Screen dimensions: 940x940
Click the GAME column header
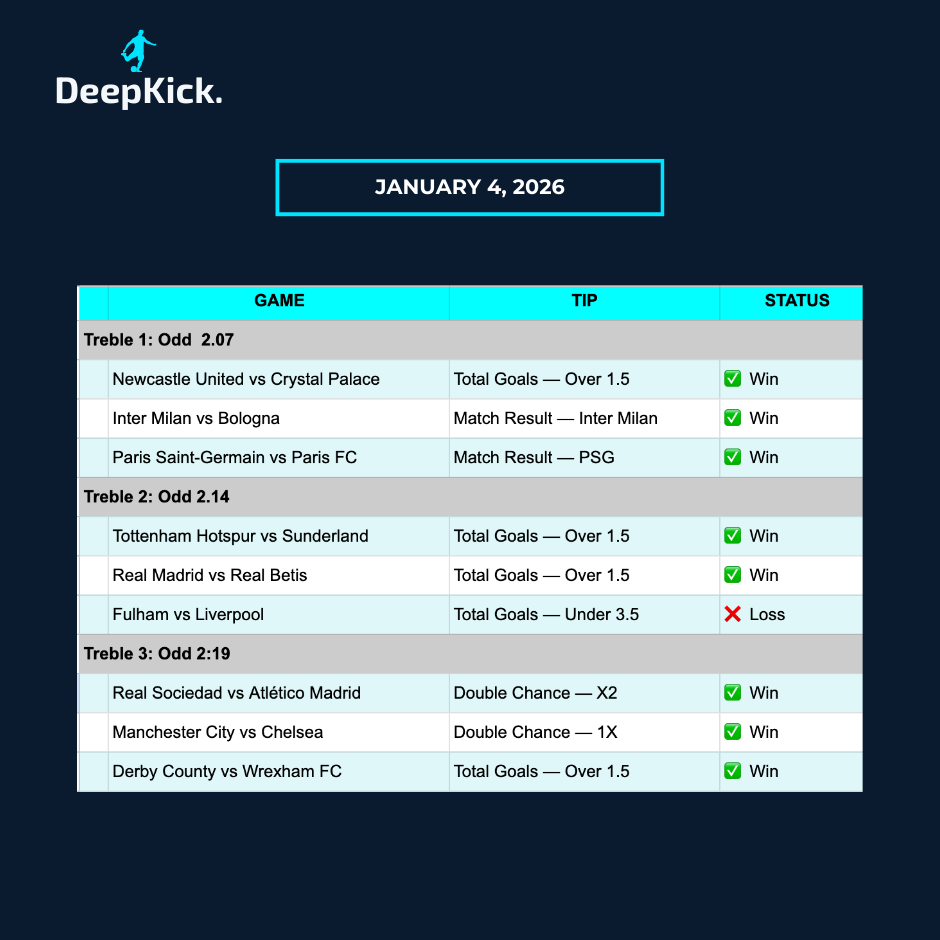tap(279, 301)
